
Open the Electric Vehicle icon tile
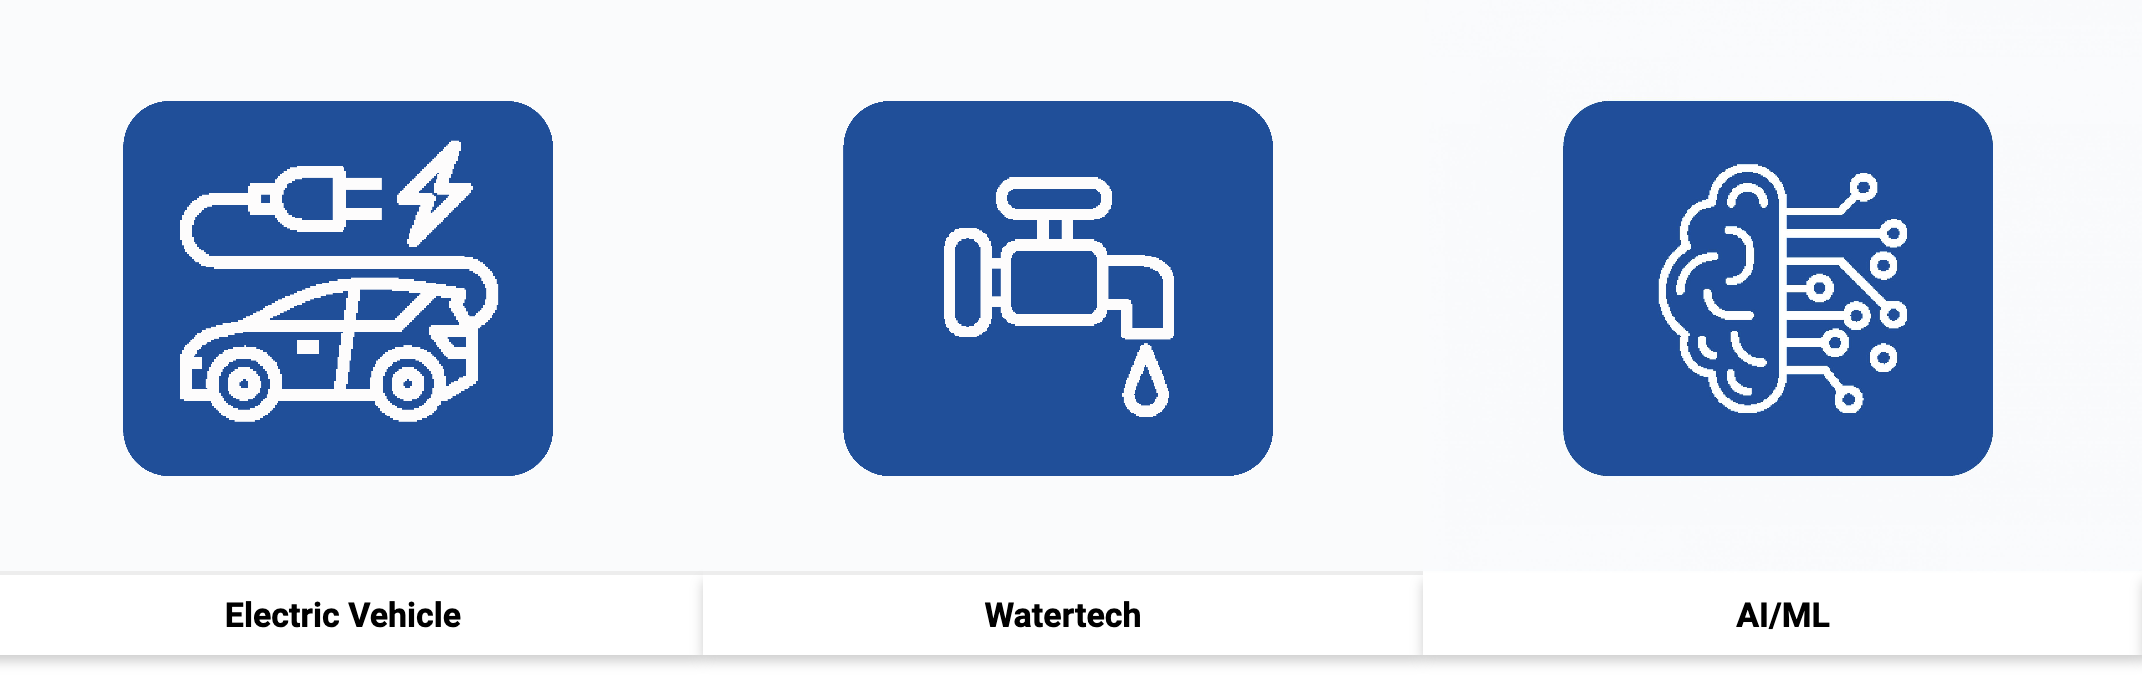[x=338, y=288]
